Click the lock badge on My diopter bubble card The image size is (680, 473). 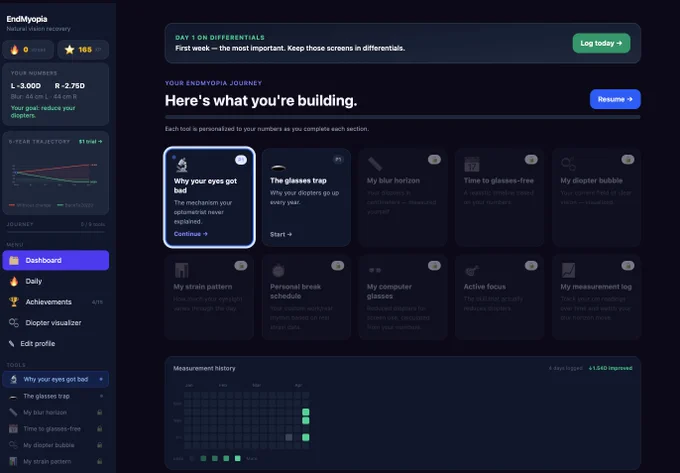pyautogui.click(x=628, y=160)
